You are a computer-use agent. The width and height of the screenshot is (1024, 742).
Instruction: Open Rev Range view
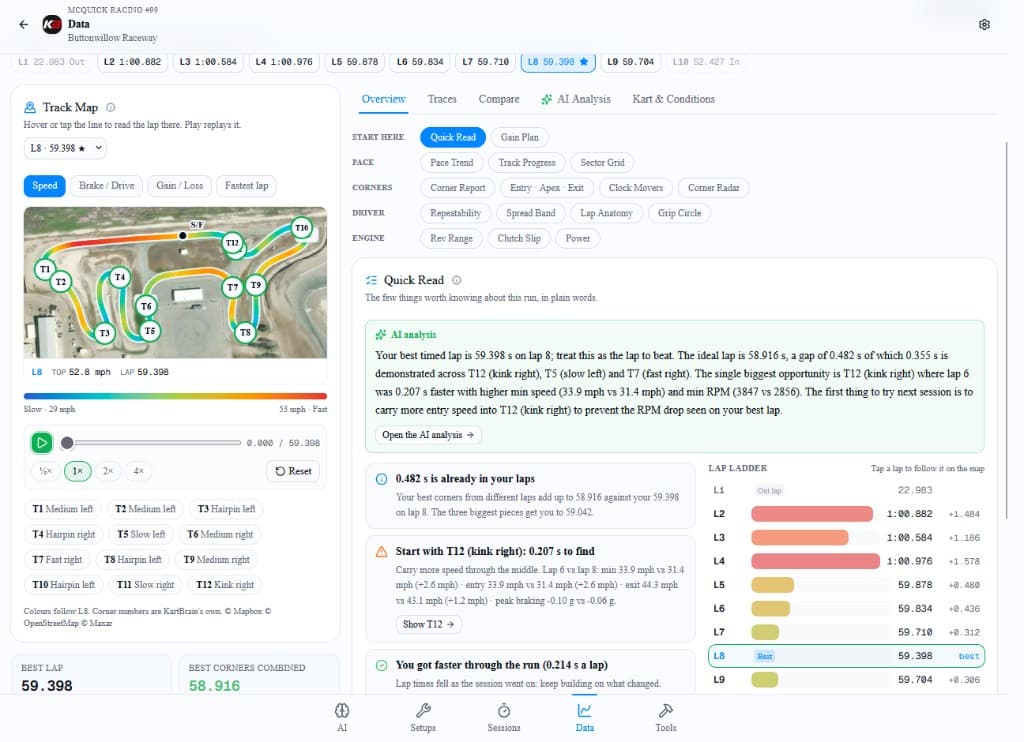(451, 238)
